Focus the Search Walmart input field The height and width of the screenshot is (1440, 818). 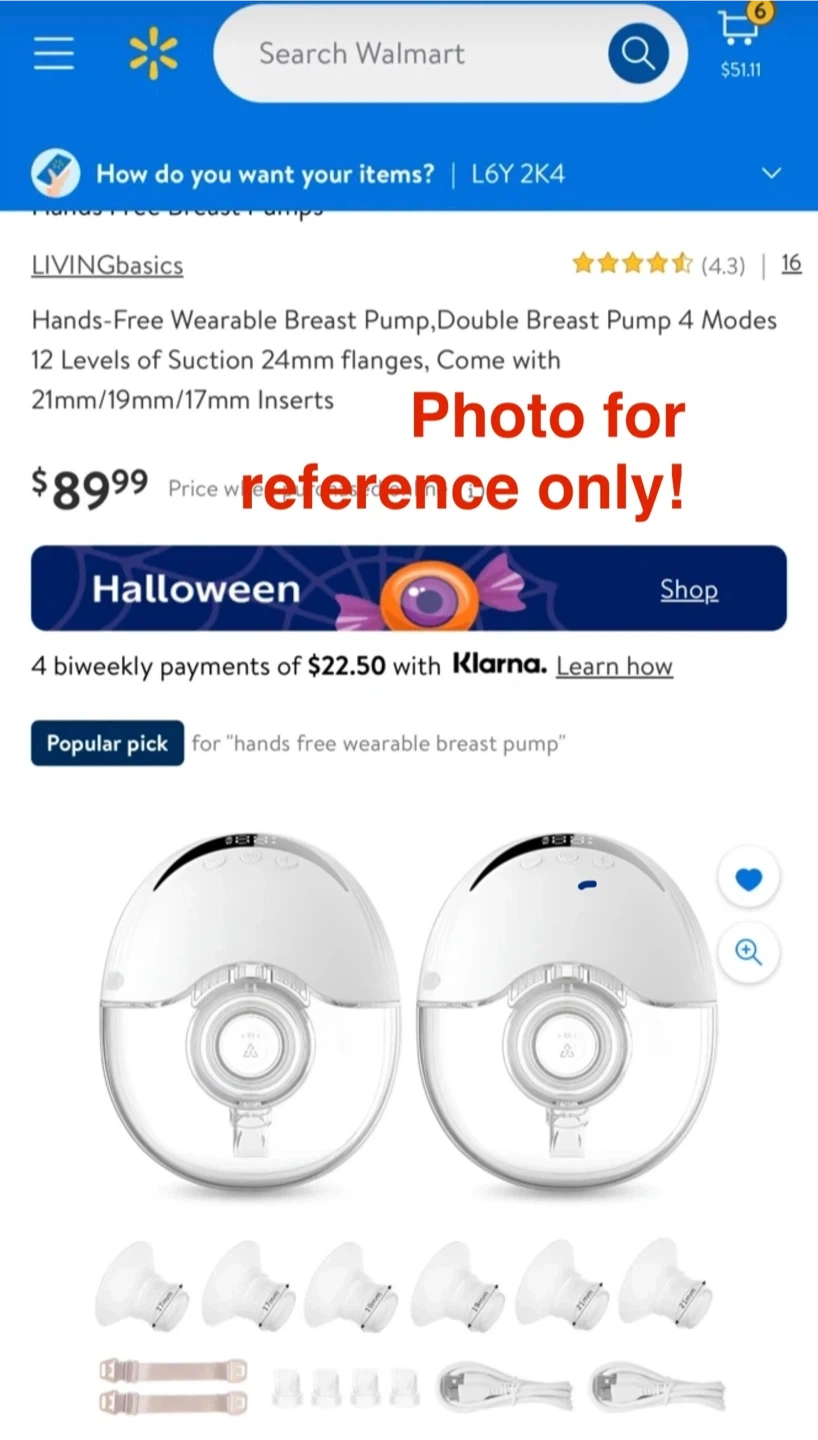tap(410, 53)
